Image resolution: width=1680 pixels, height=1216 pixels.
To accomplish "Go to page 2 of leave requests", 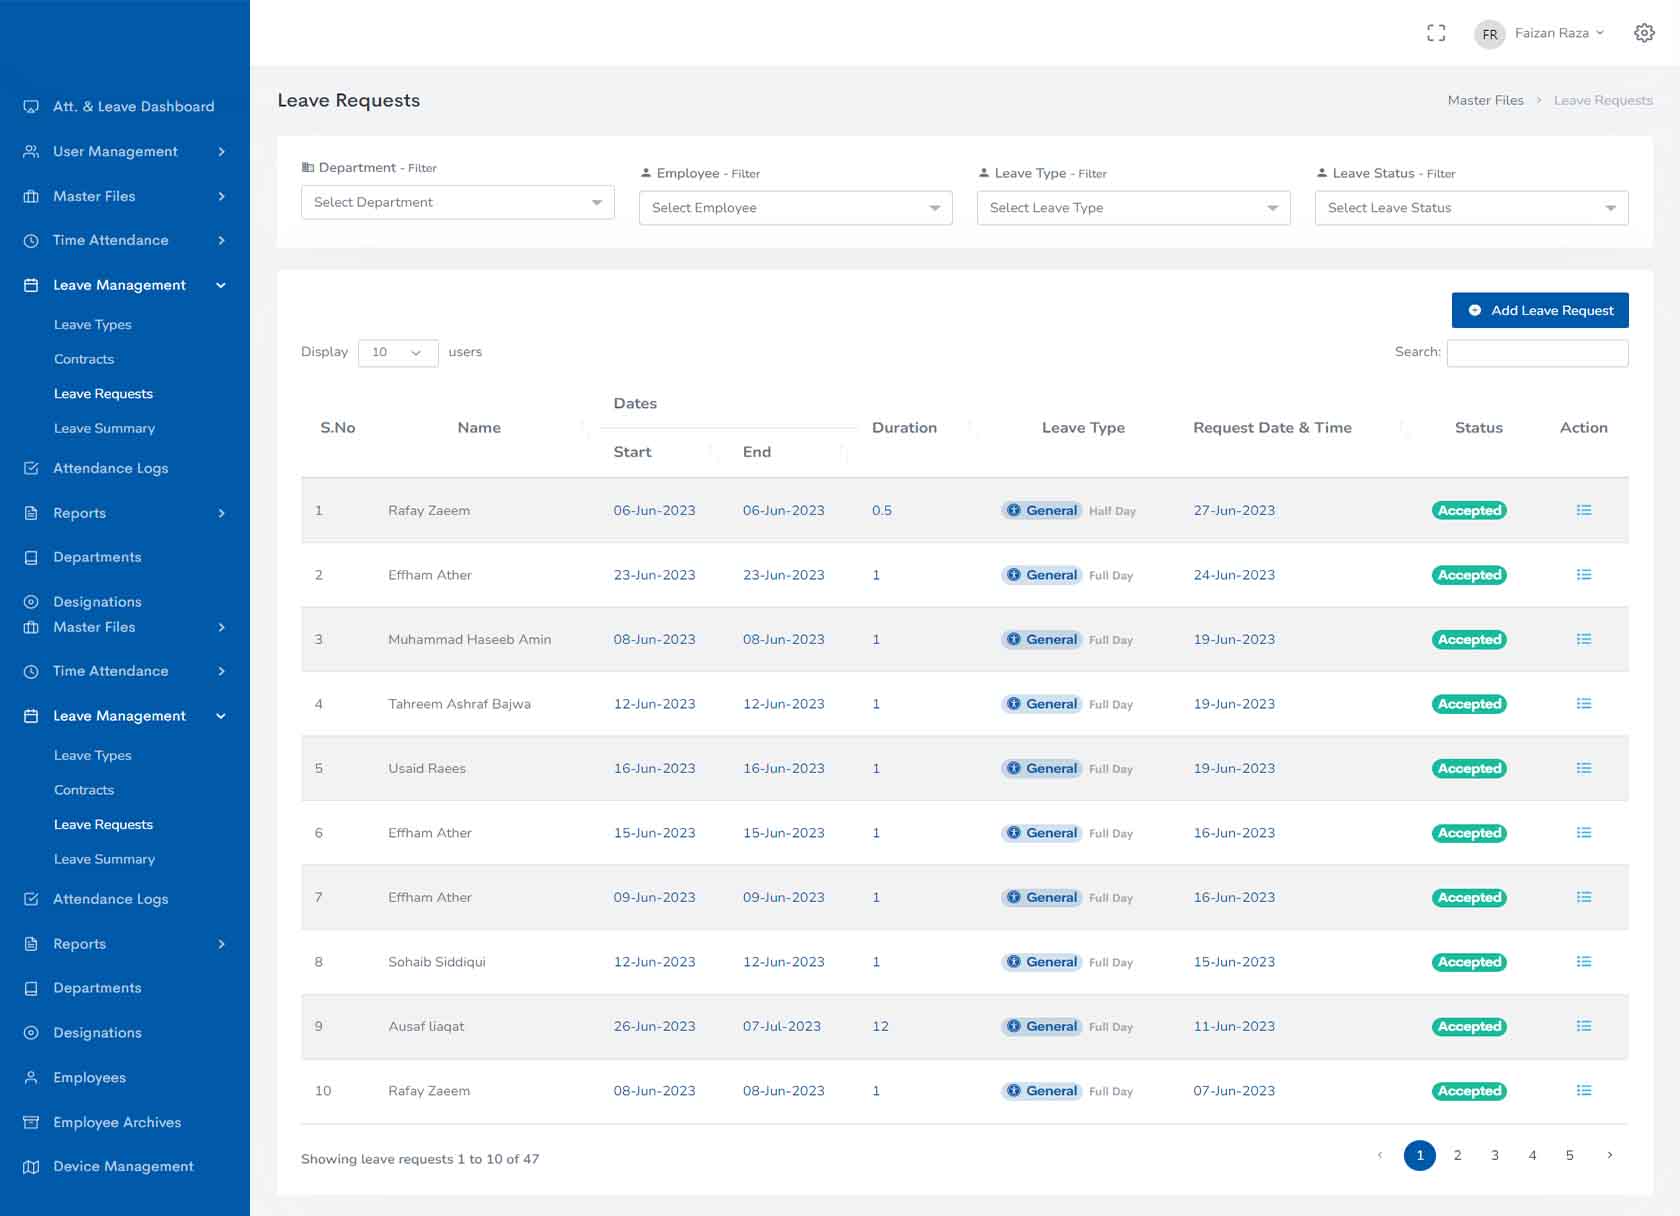I will pos(1457,1155).
